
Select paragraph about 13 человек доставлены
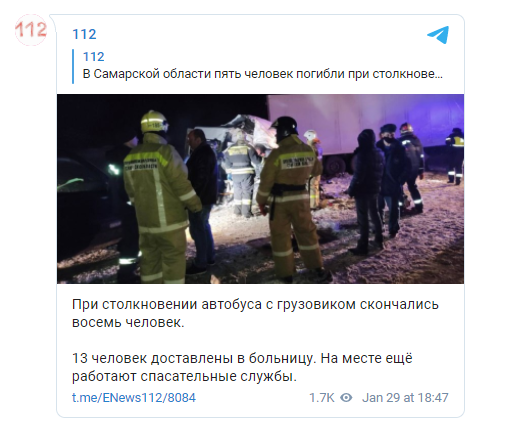[242, 367]
